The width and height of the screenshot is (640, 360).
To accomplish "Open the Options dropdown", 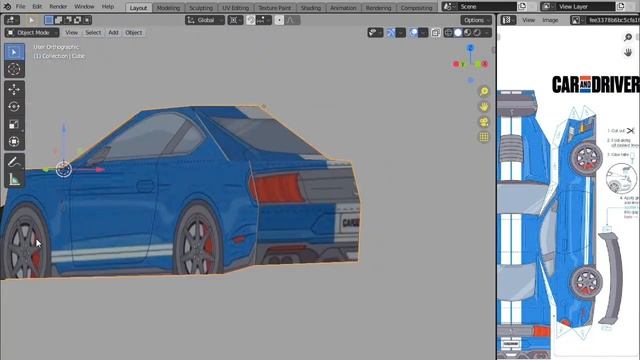I will pos(476,20).
